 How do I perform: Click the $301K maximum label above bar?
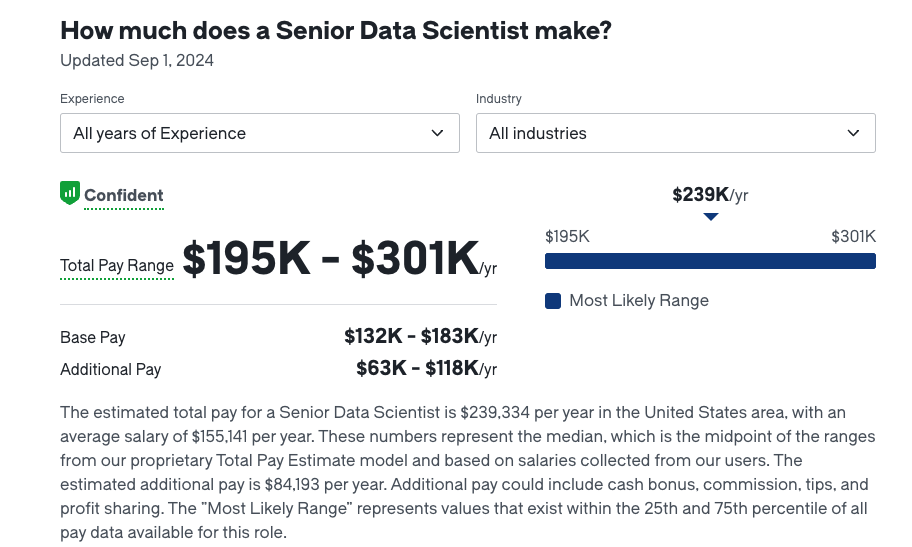(853, 236)
